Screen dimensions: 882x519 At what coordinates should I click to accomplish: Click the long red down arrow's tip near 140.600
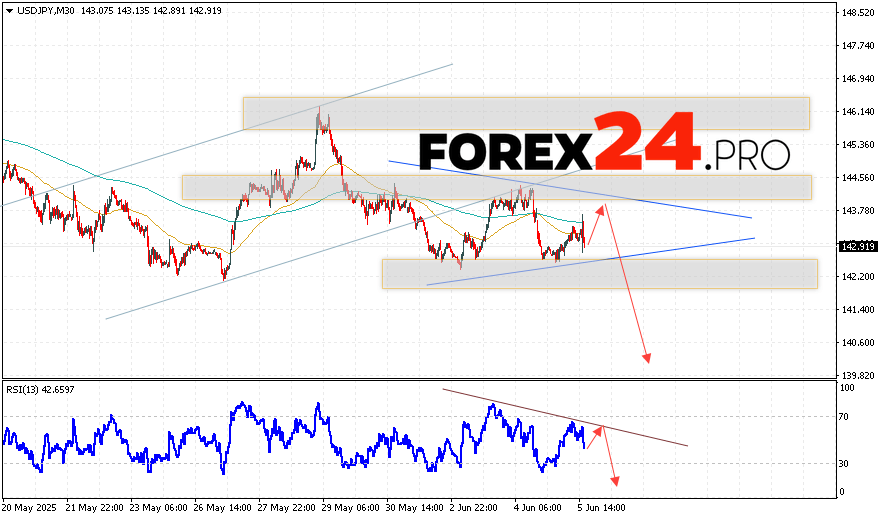pyautogui.click(x=648, y=360)
